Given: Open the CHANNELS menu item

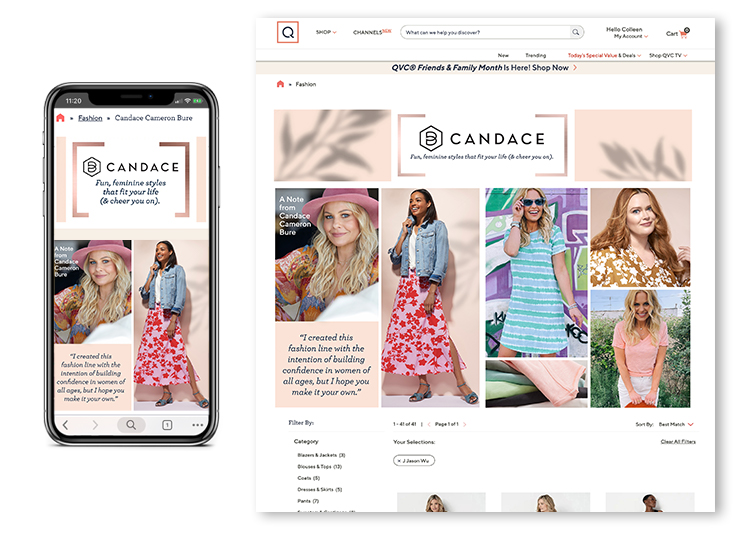Looking at the screenshot, I should 372,32.
